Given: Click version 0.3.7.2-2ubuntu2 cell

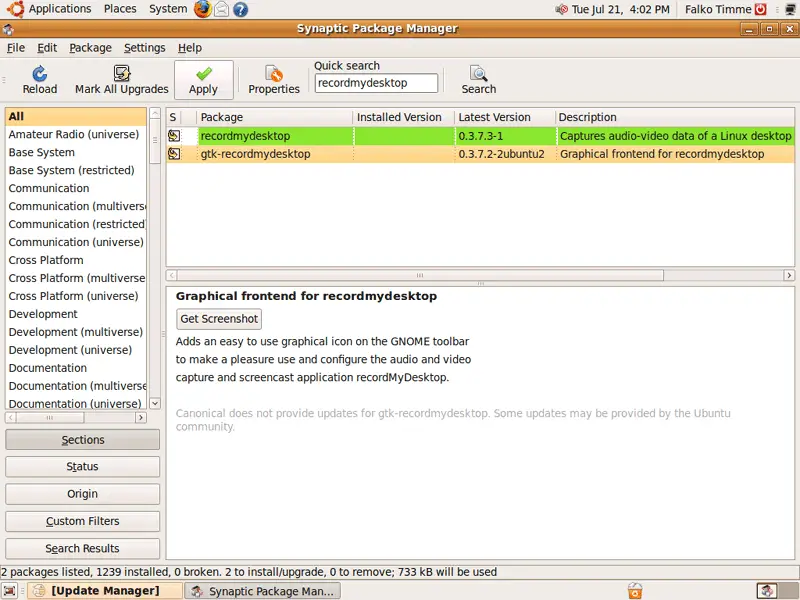Looking at the screenshot, I should 501,154.
